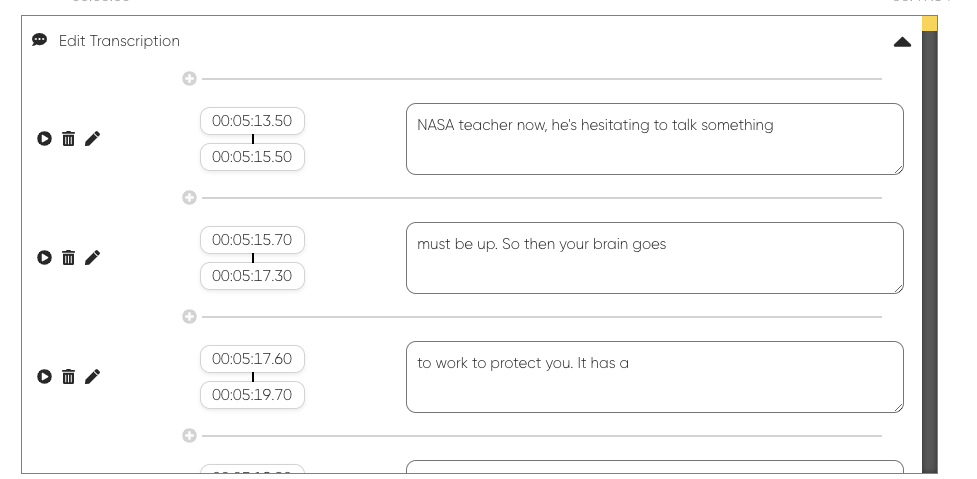Add segment between 00:05:15.50 and 00:05:15.70
Screen dimensions: 977x479
coord(189,198)
